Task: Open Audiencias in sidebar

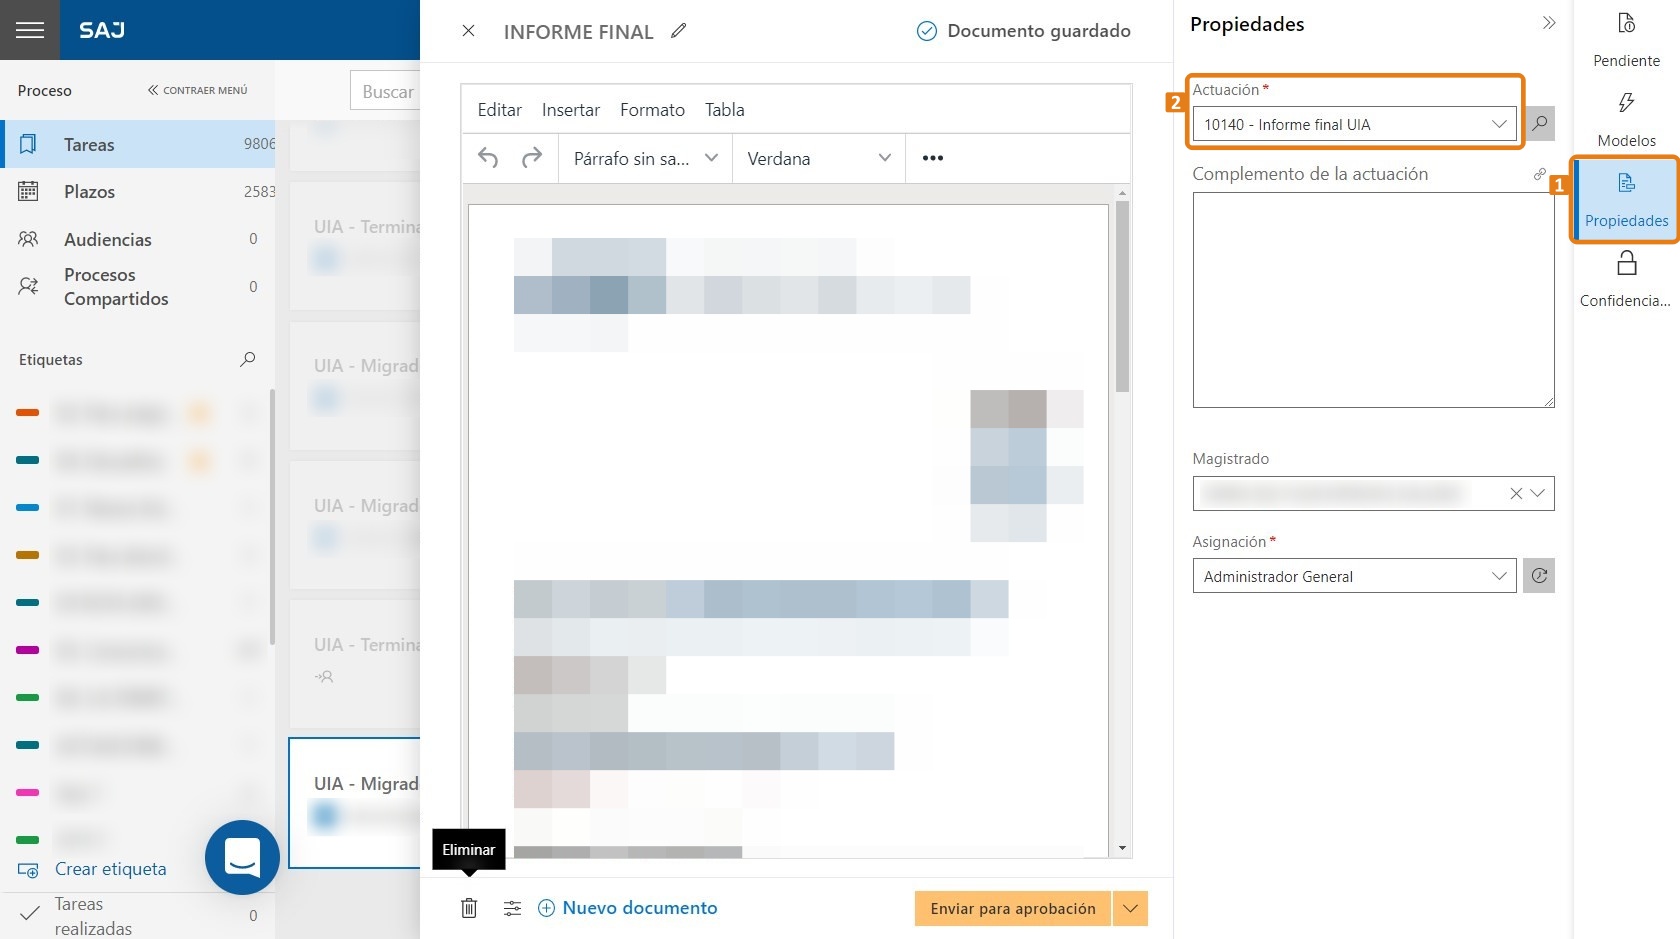Action: click(138, 239)
